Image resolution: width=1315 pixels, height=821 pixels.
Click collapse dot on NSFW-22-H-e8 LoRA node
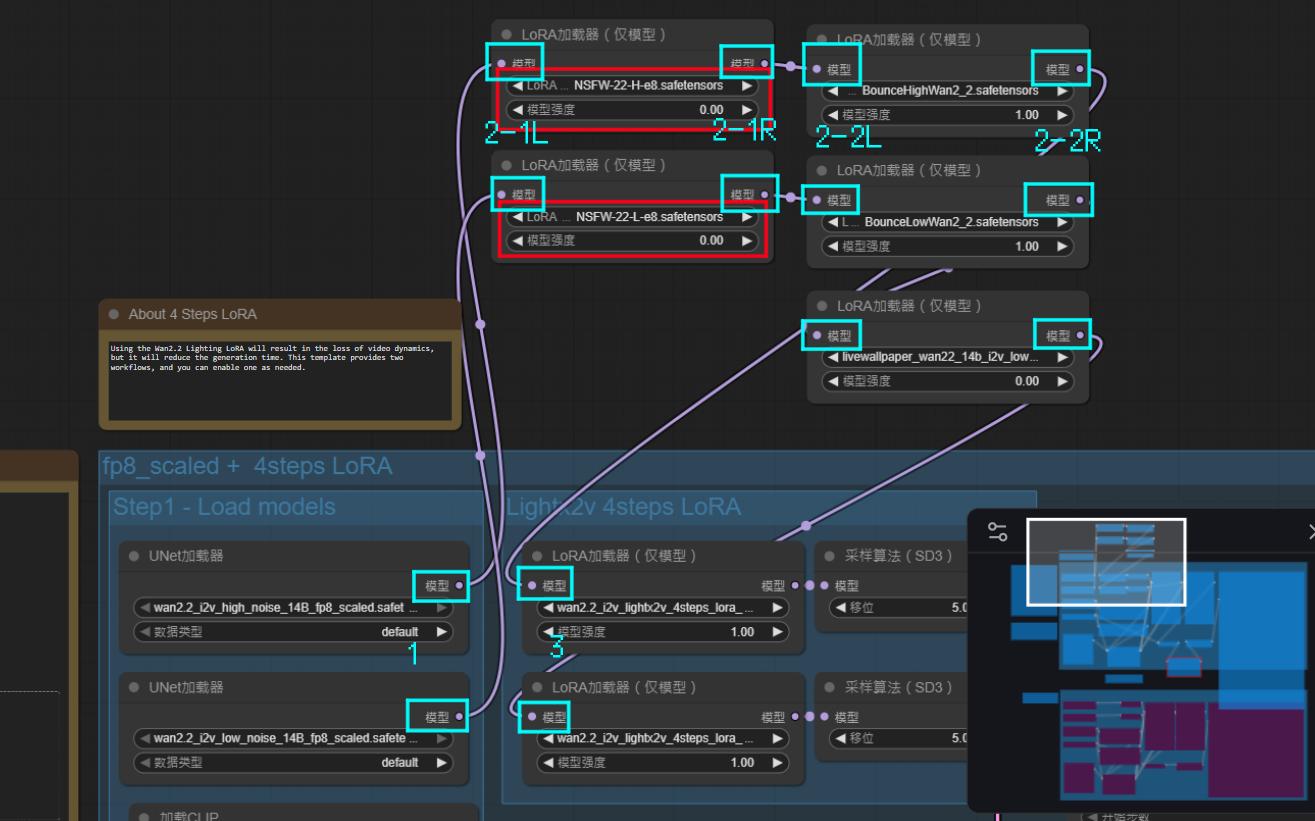click(x=507, y=35)
